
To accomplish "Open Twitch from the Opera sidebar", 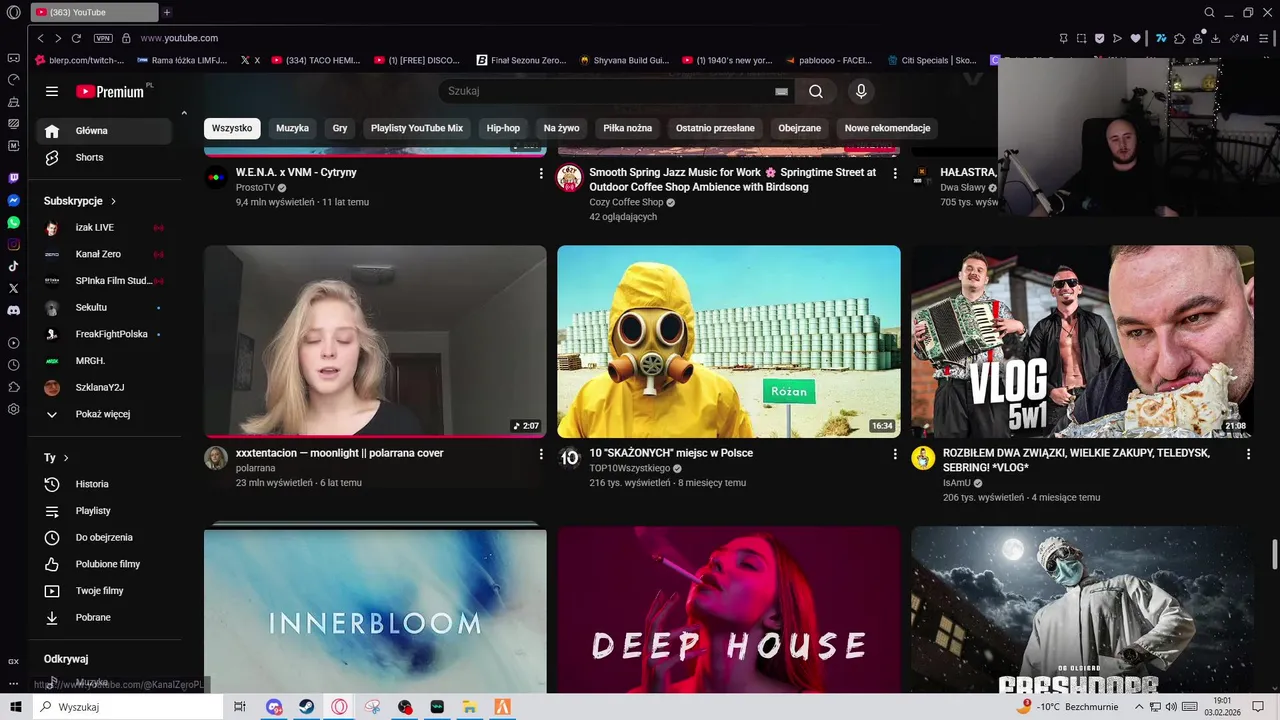I will 13,178.
